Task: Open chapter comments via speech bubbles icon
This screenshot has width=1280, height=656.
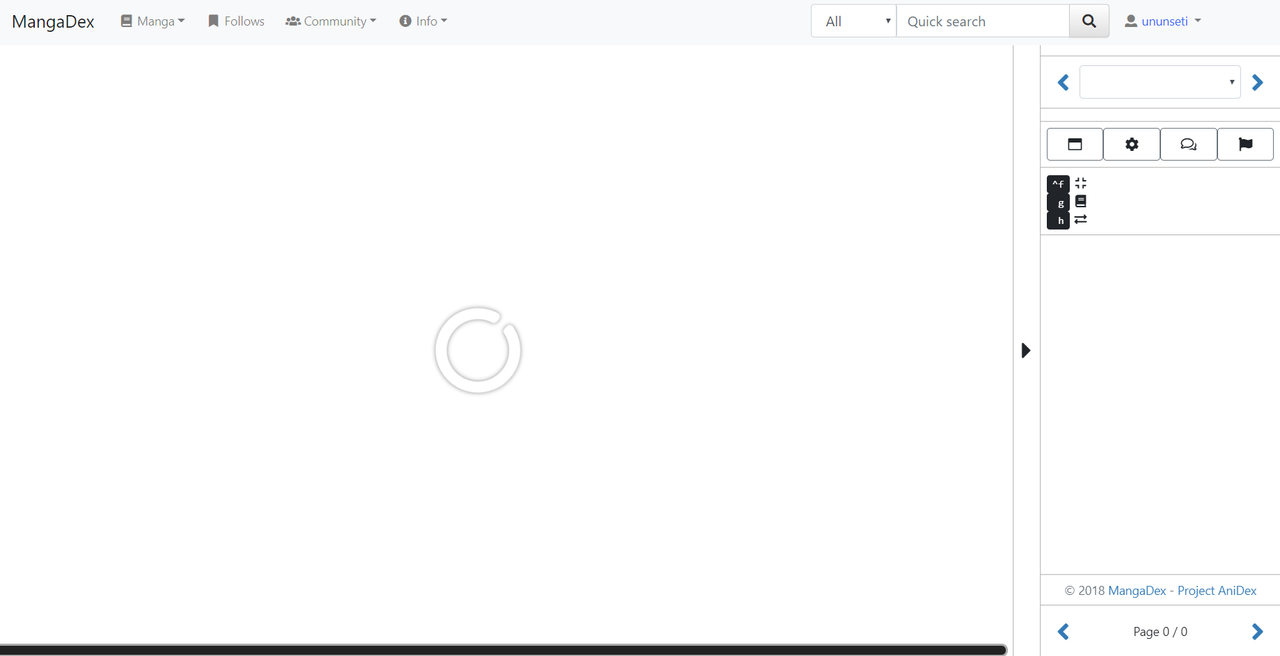Action: [1188, 144]
